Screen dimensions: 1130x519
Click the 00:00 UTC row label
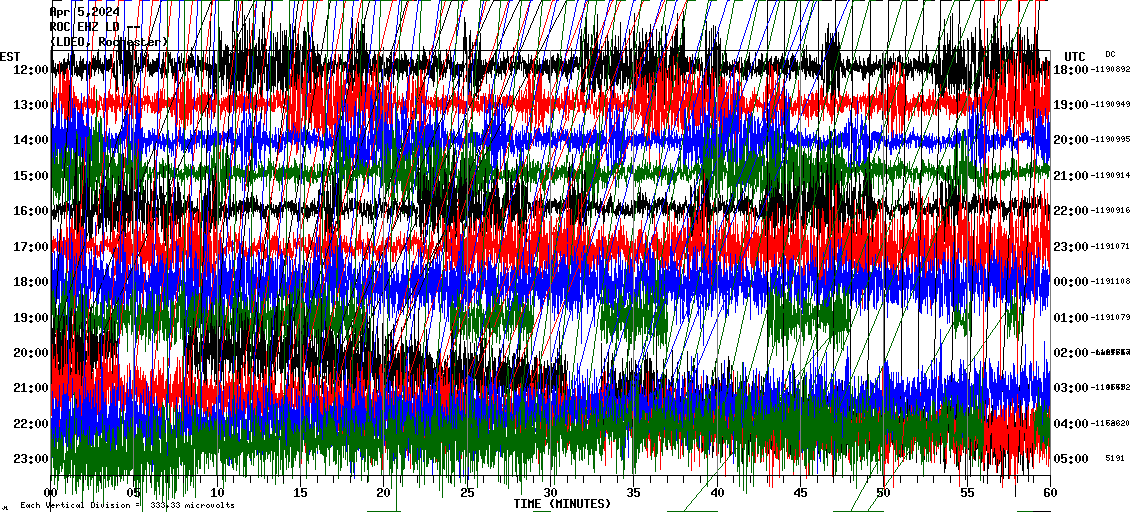click(1071, 281)
